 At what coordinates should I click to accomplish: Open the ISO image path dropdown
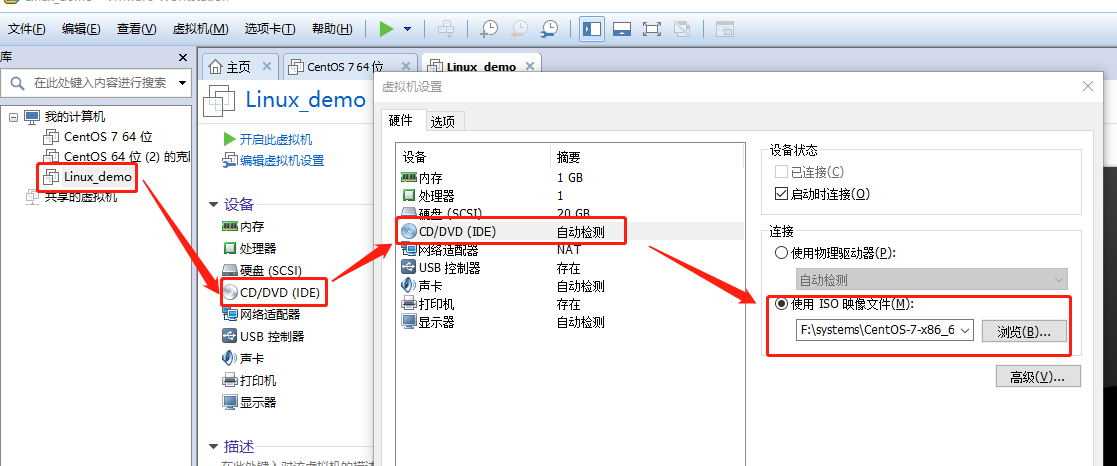pyautogui.click(x=965, y=331)
